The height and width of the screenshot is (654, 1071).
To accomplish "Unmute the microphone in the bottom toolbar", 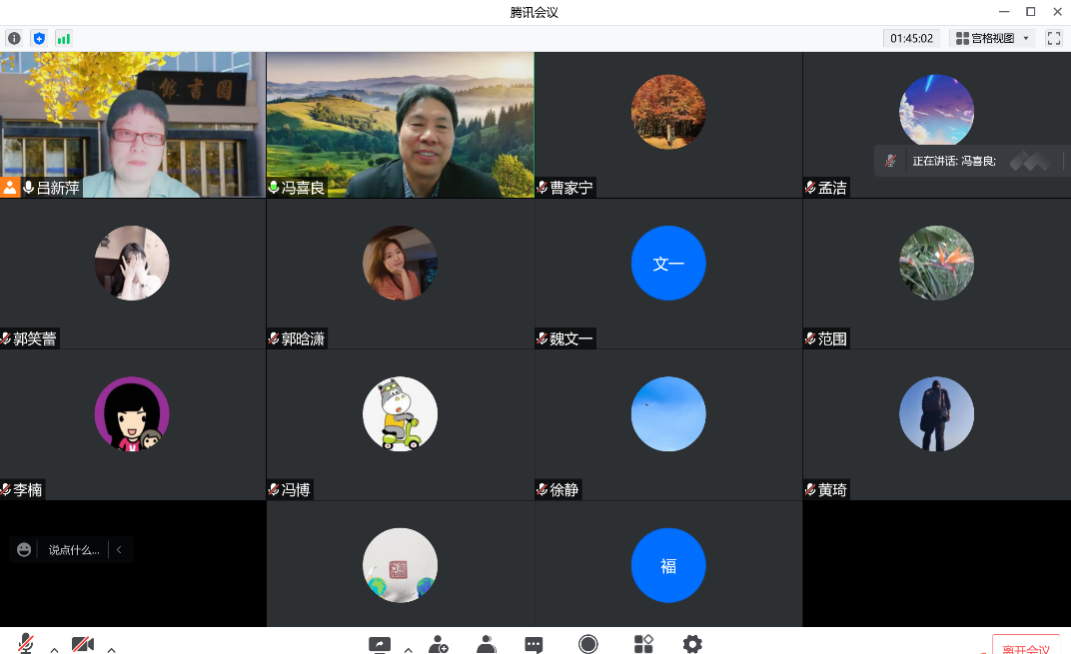I will (x=26, y=644).
